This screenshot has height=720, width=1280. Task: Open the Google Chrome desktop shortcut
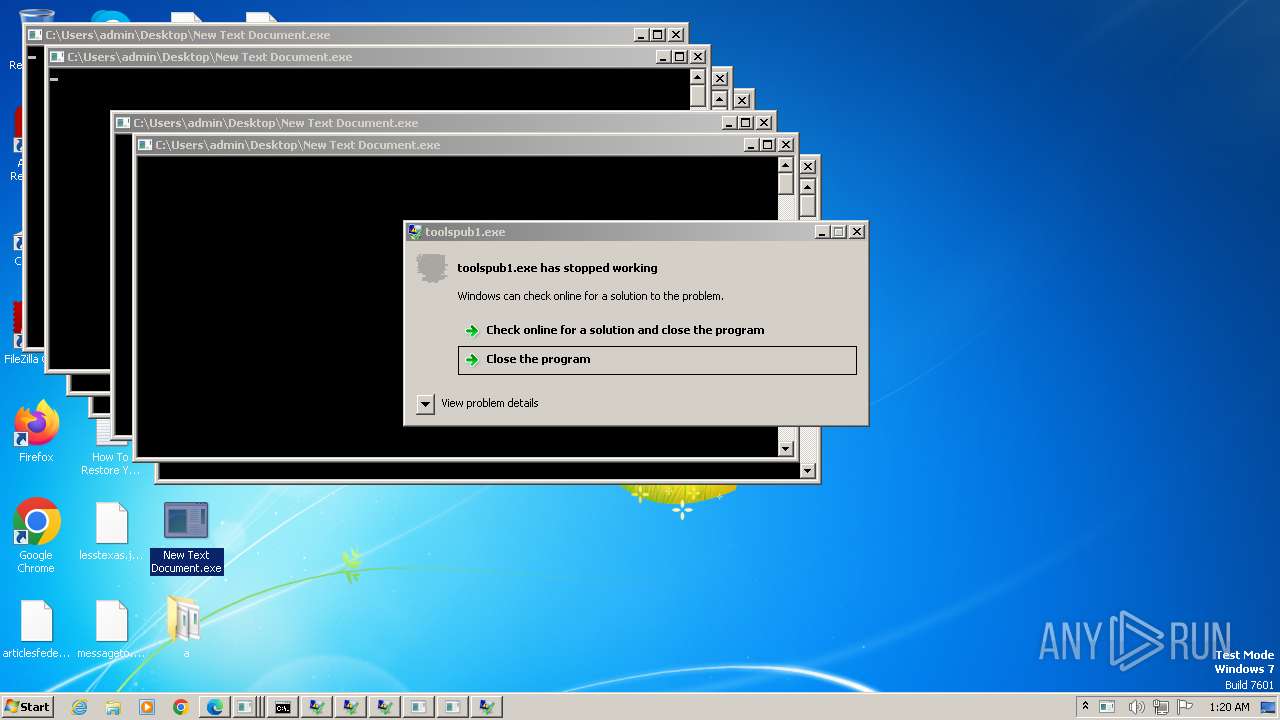click(36, 535)
